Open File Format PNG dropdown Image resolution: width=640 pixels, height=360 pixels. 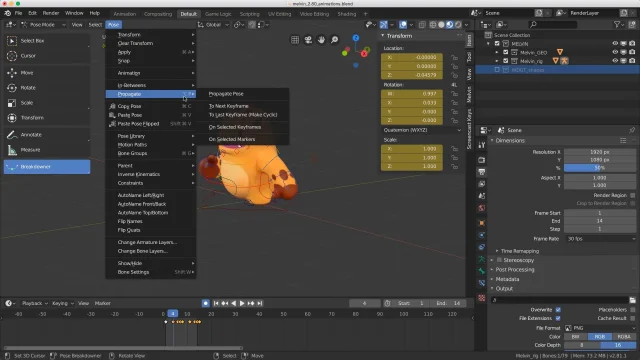coord(600,328)
